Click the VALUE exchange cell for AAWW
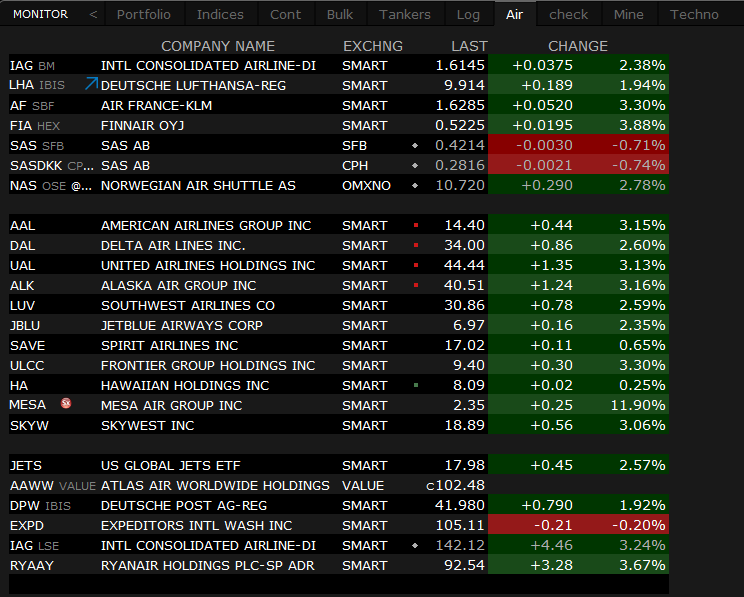Screen dimensions: 744x597 tap(363, 485)
